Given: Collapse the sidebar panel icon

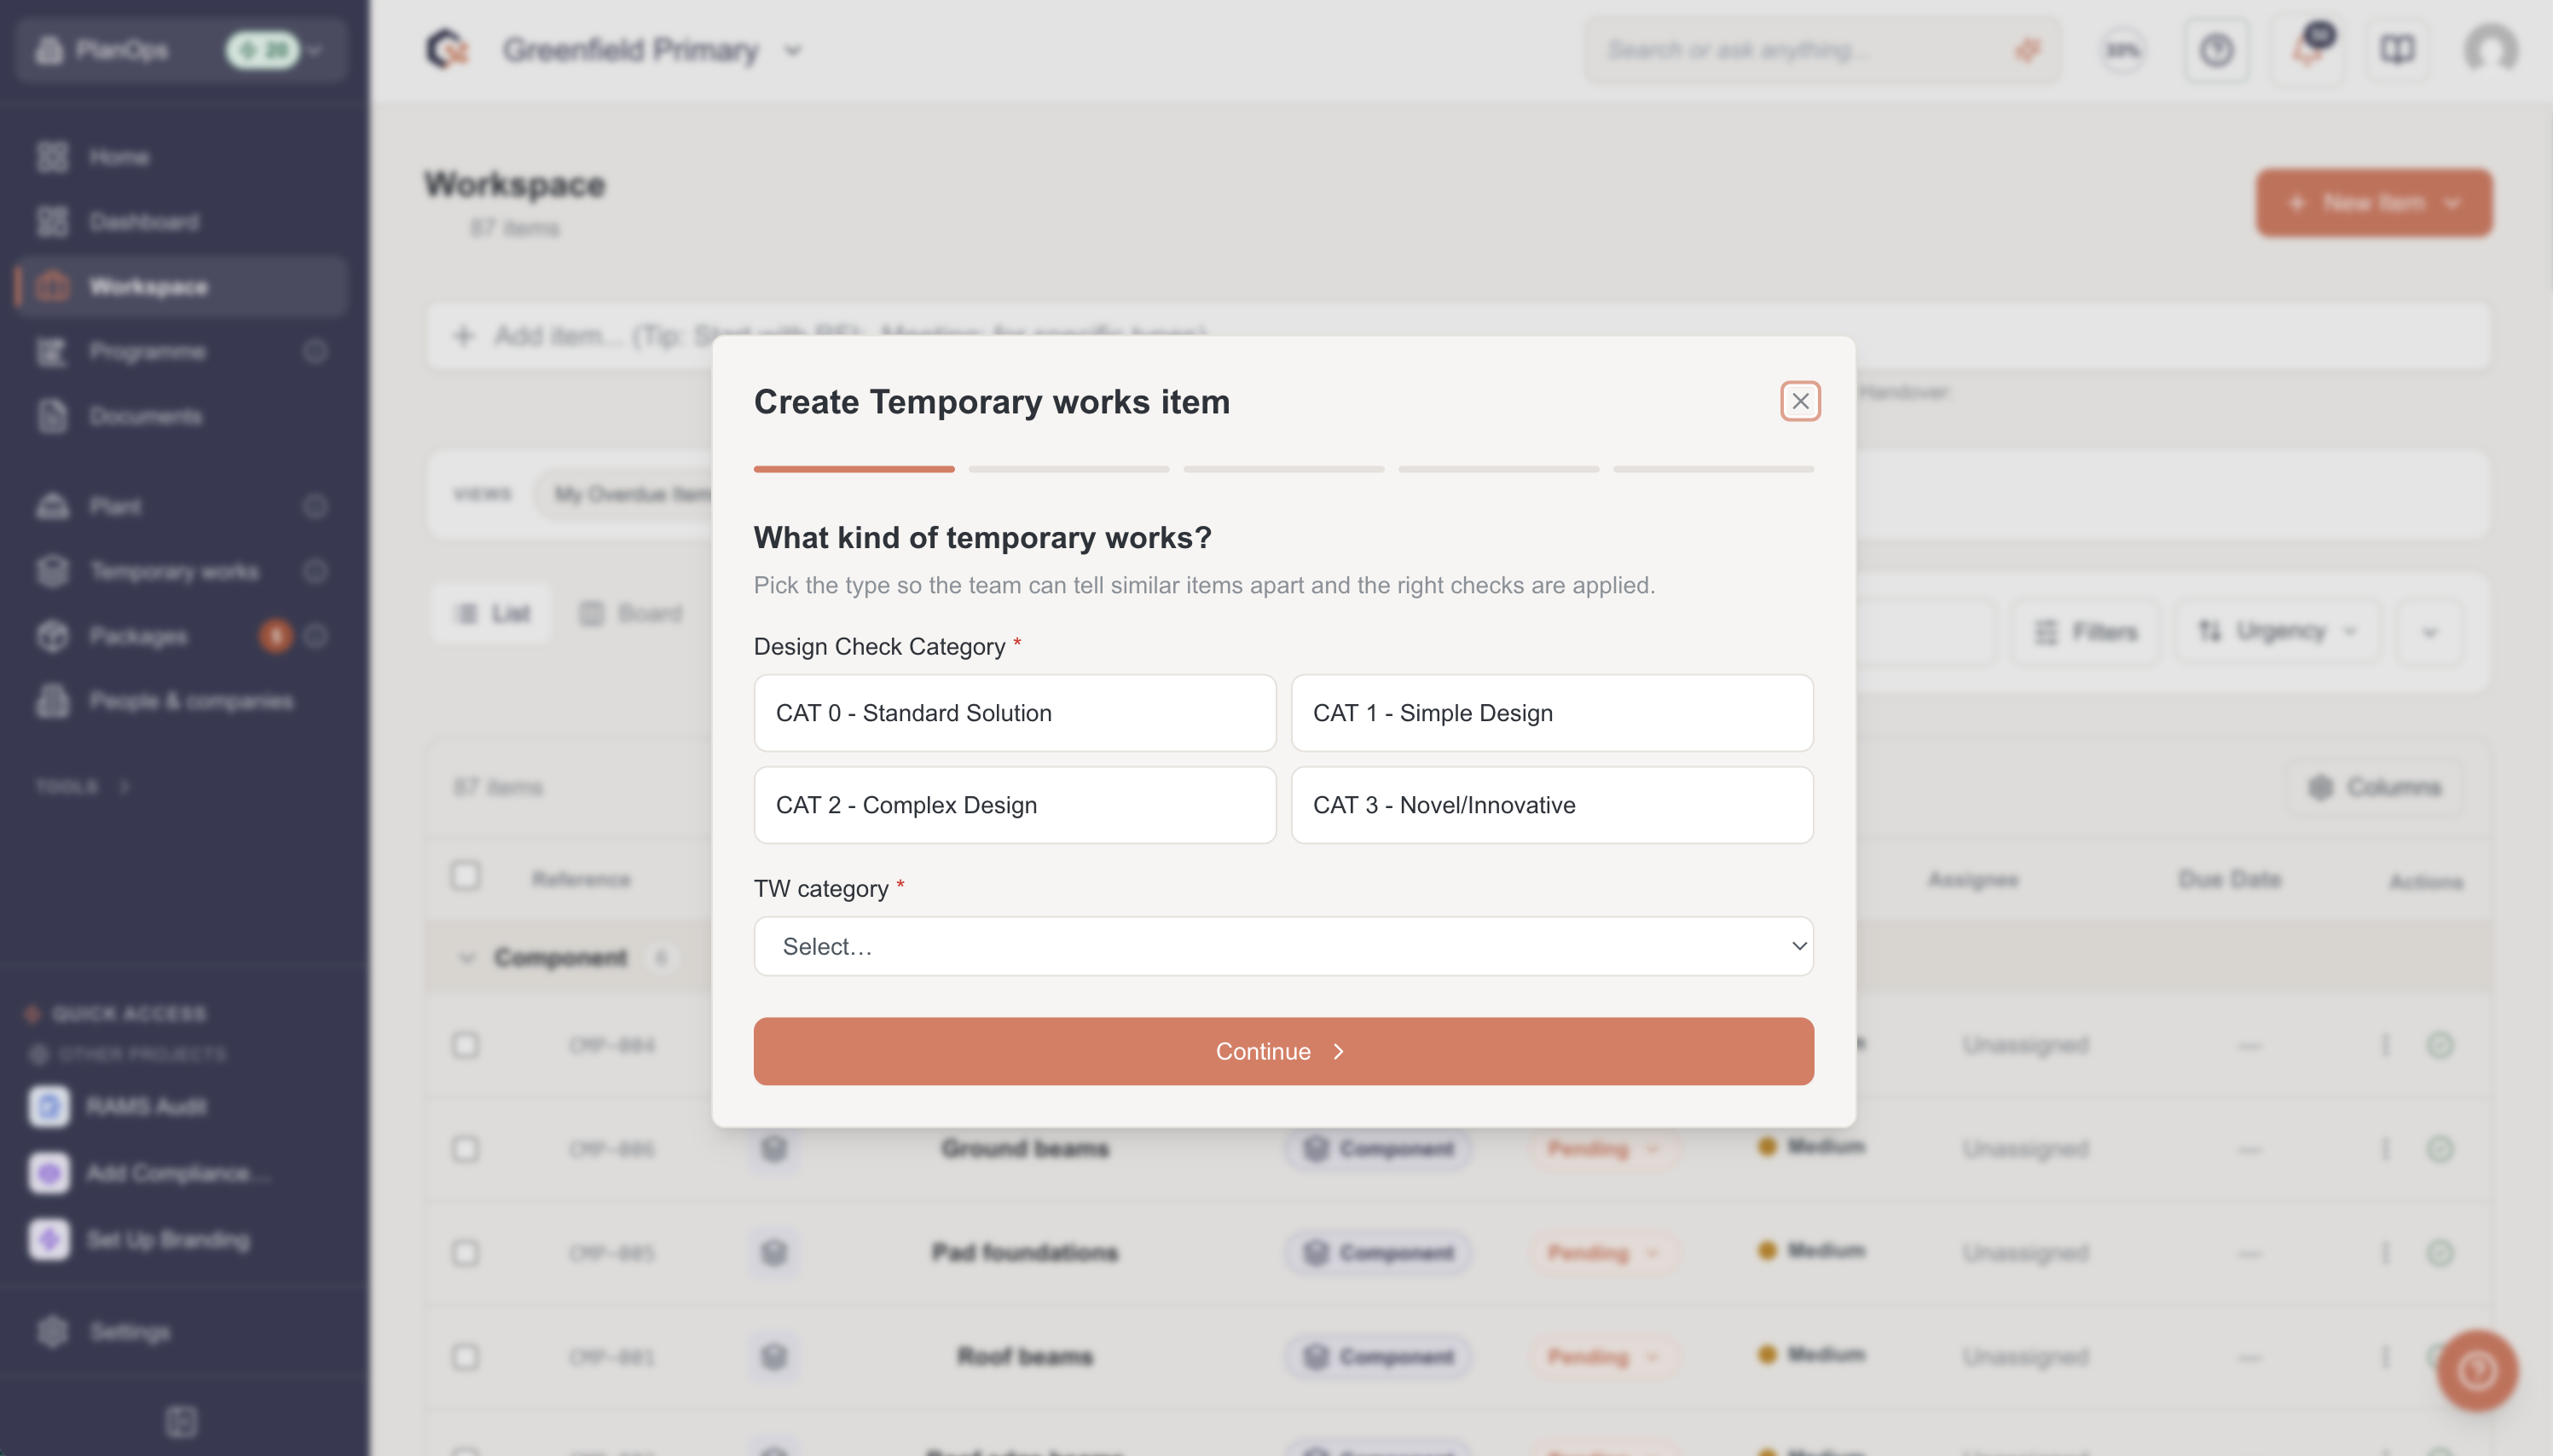Looking at the screenshot, I should [x=181, y=1421].
